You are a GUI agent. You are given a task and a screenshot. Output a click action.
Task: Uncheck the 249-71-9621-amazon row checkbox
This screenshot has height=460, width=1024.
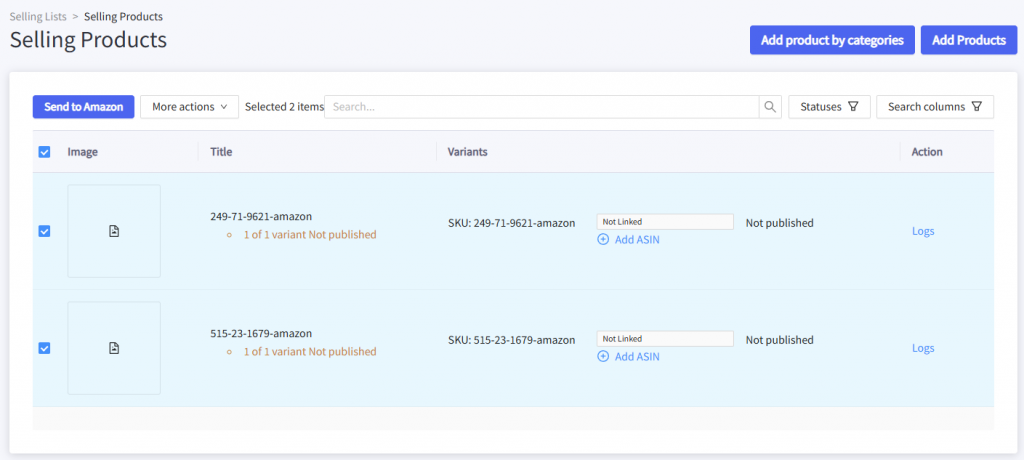point(44,231)
